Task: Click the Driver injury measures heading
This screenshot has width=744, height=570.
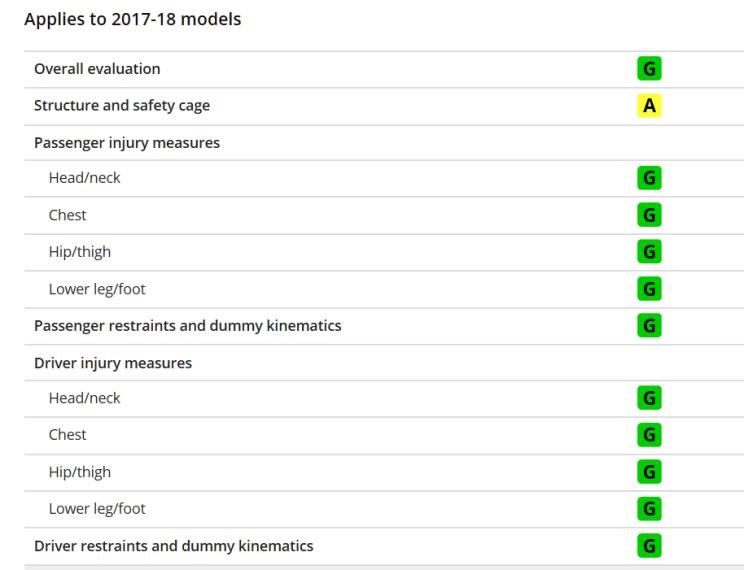Action: [113, 363]
